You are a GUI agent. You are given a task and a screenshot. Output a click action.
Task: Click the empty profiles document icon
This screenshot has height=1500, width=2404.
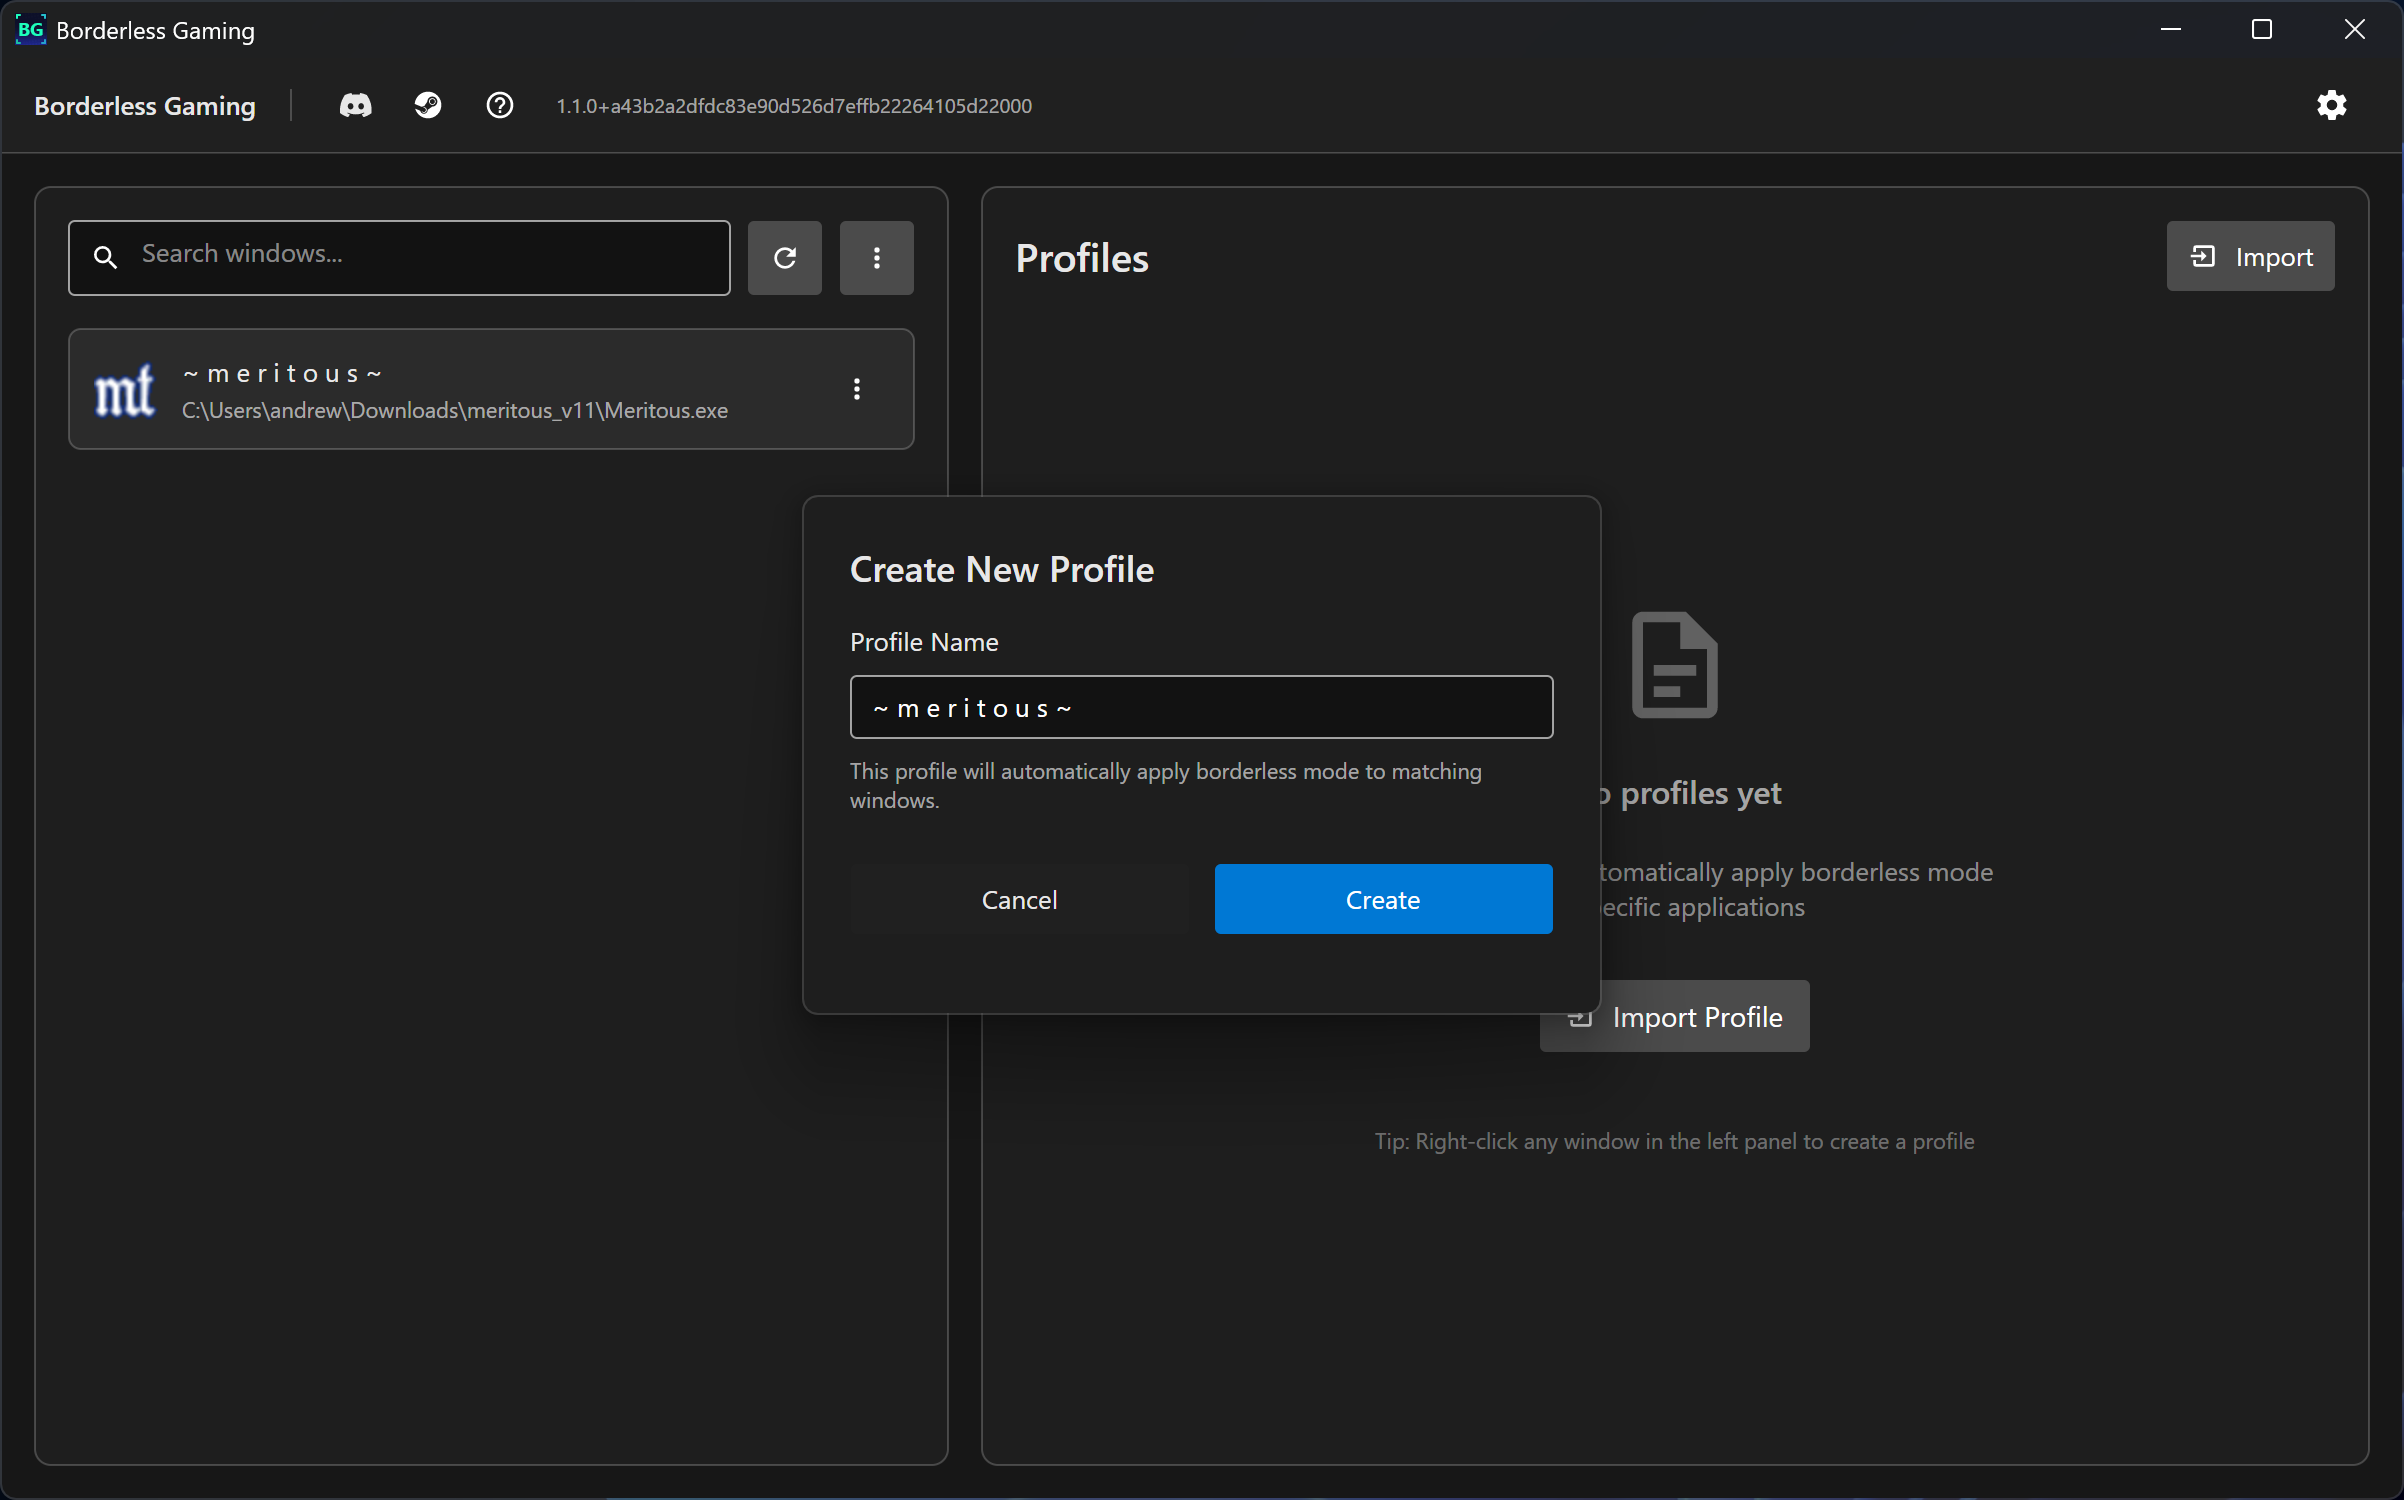1675,665
